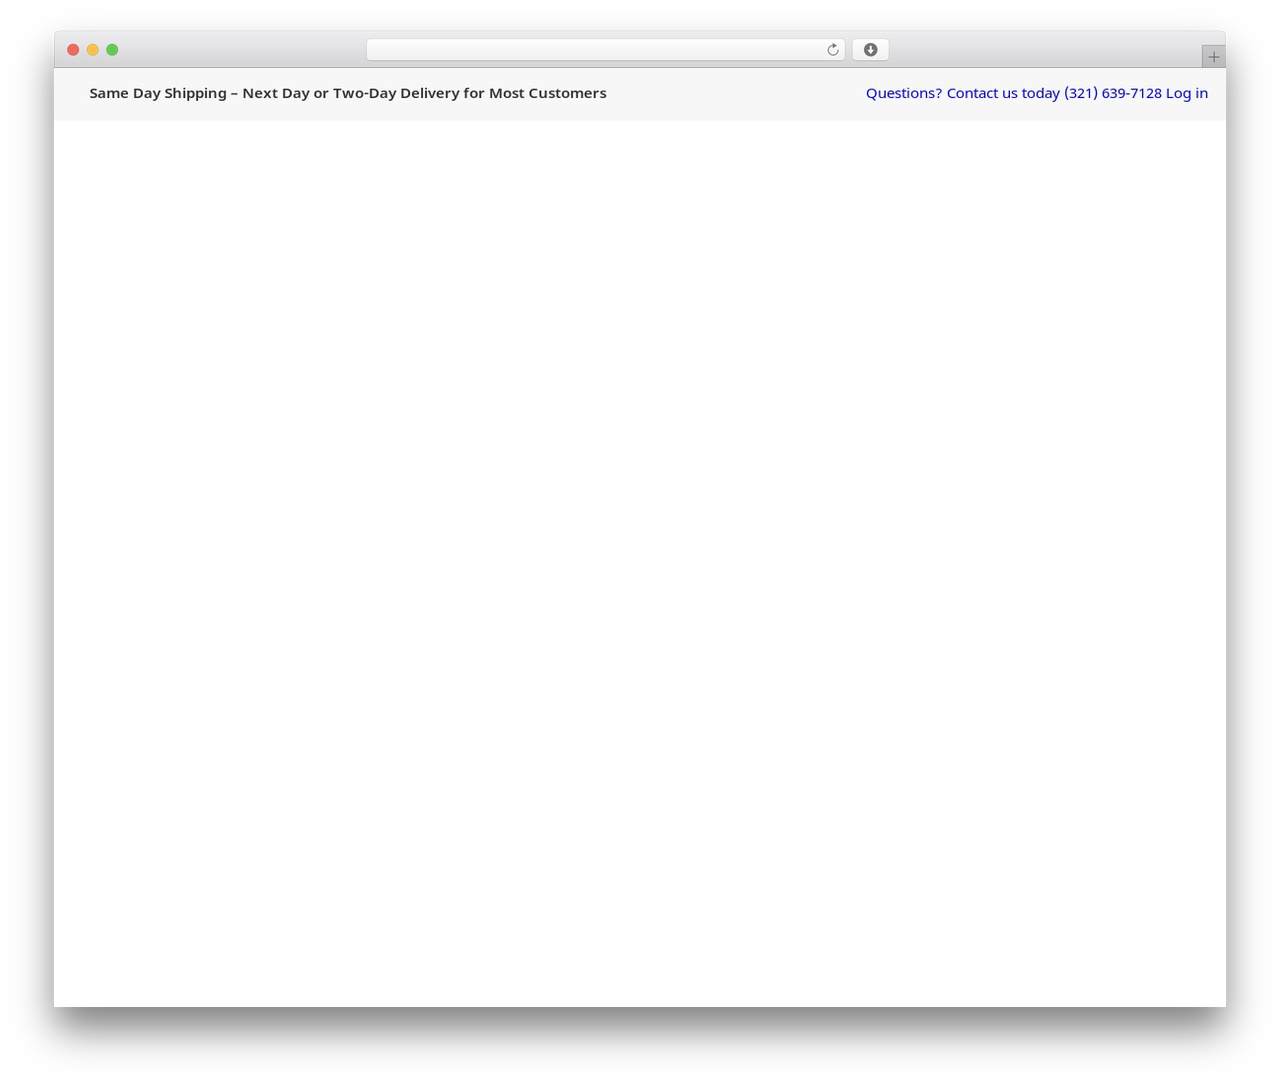Viewport: 1280px width, 1084px height.
Task: Open the Log in link
Action: [1187, 93]
